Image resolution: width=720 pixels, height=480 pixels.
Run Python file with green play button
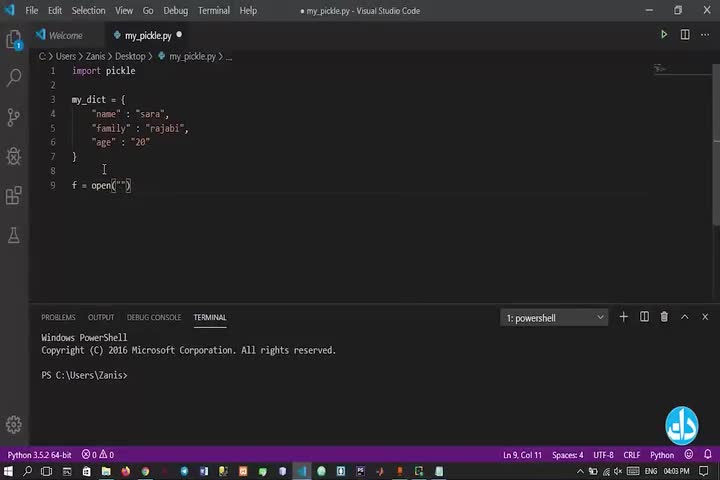(663, 35)
